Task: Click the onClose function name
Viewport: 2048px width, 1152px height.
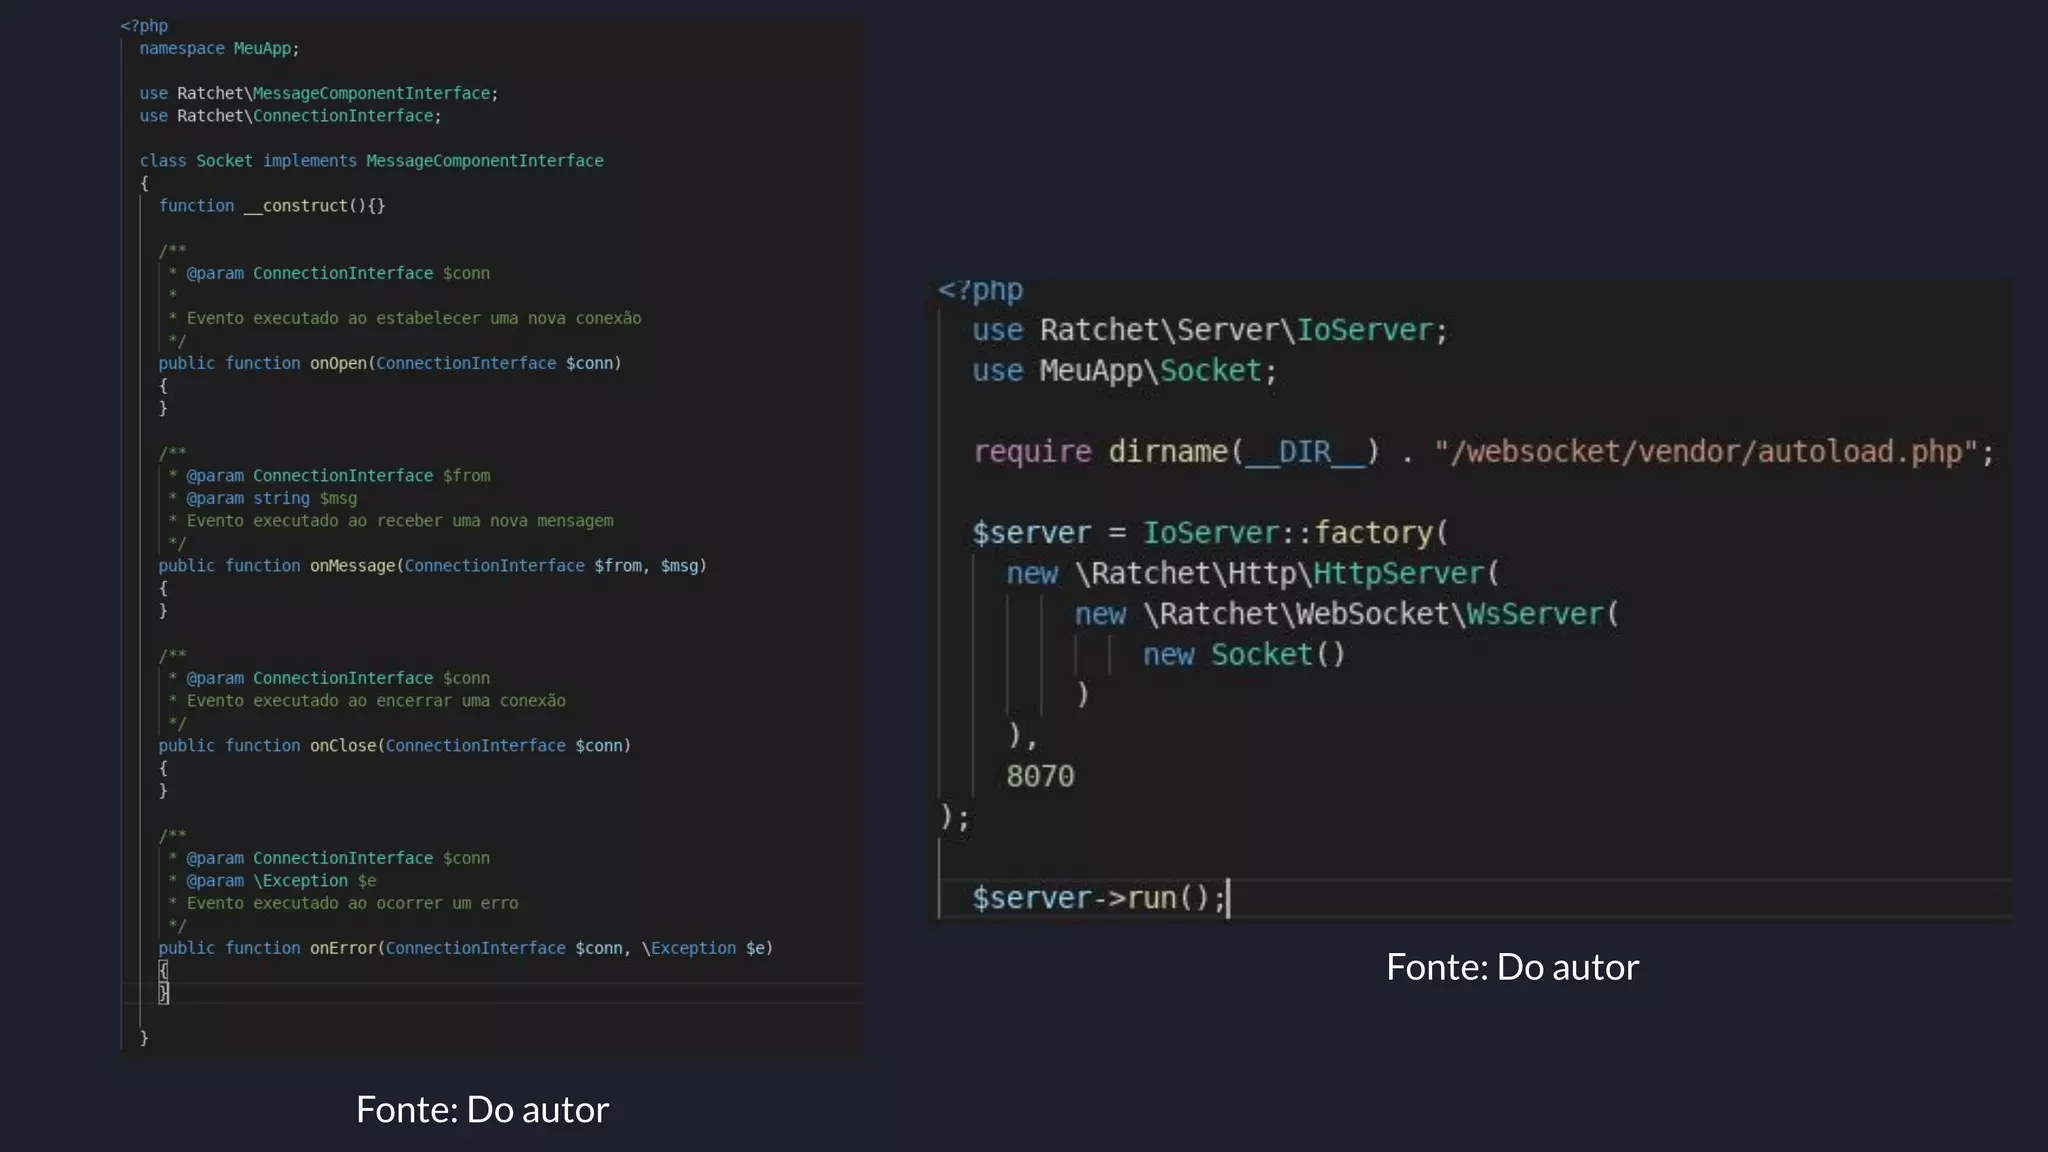Action: pos(343,746)
